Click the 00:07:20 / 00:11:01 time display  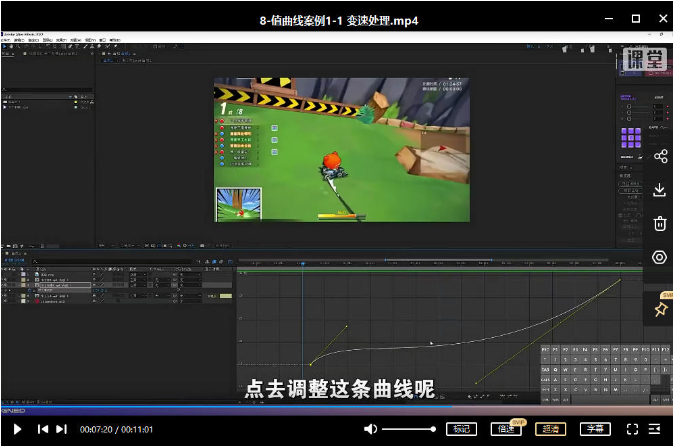(116, 429)
